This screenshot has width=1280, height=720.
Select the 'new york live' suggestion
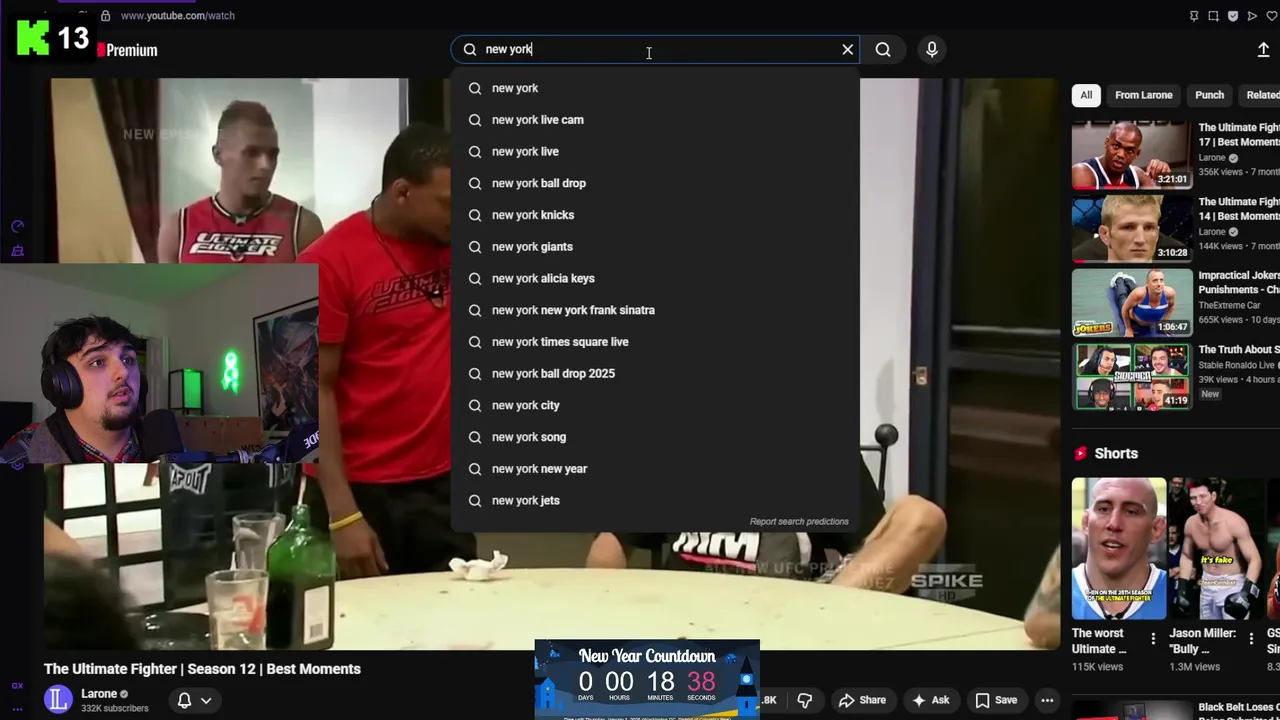pyautogui.click(x=655, y=151)
